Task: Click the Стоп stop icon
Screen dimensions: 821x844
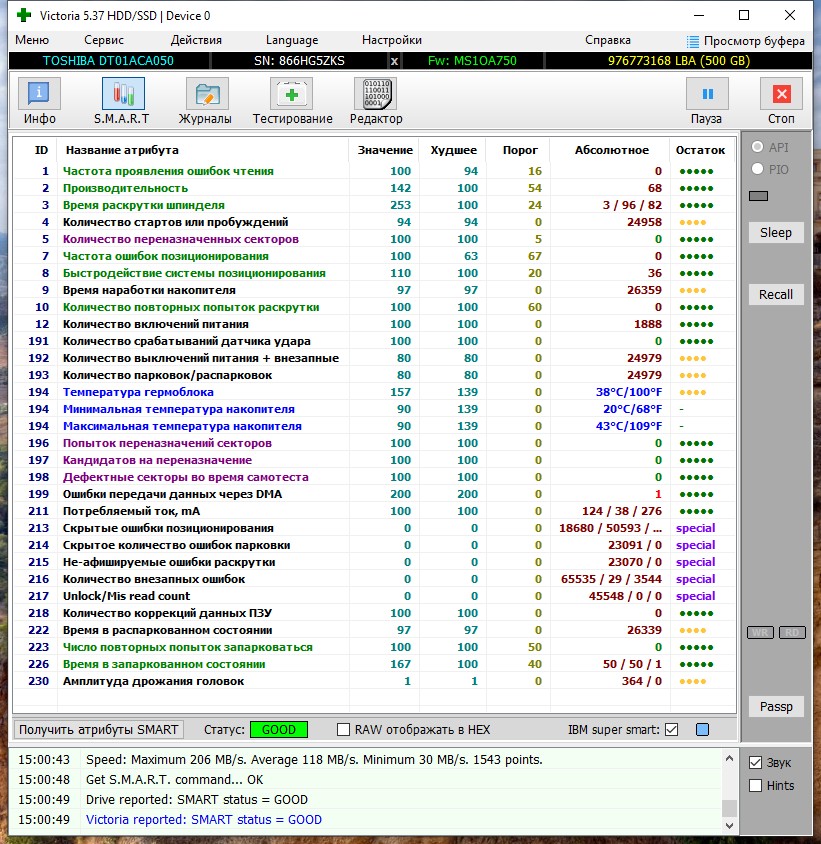Action: click(781, 94)
